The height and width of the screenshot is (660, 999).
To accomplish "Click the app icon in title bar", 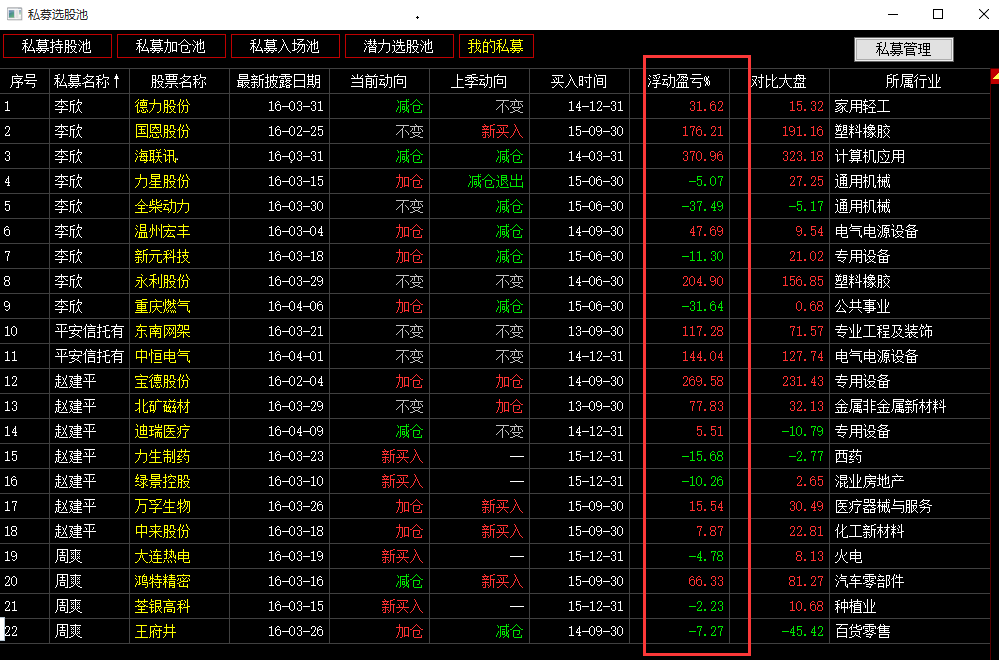I will (14, 14).
